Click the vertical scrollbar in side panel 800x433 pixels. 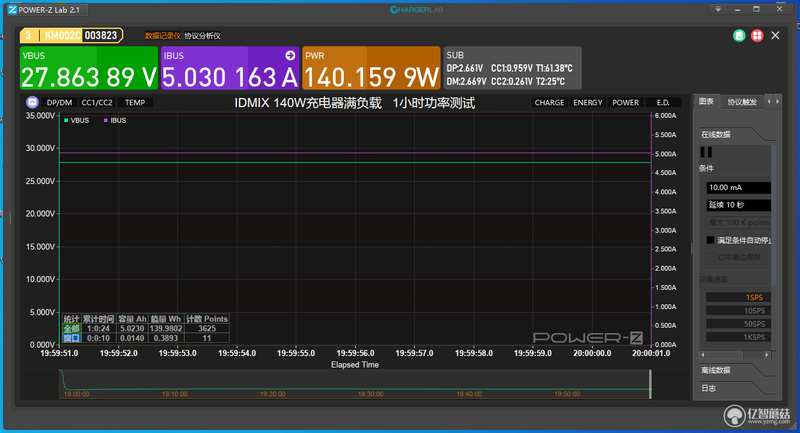[773, 214]
